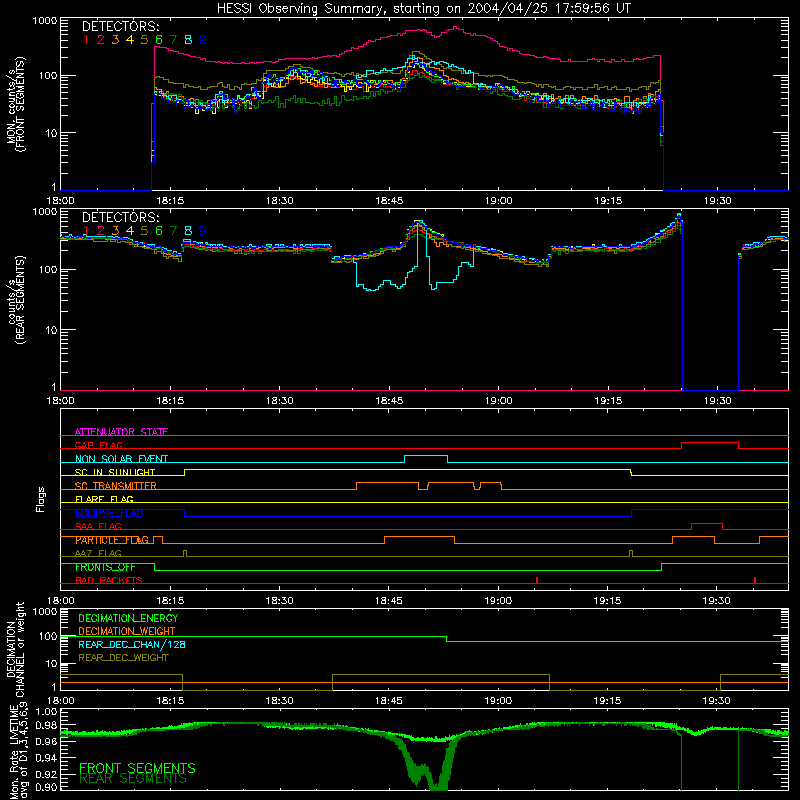Click the 19:00 tick label under the front segments plot

click(498, 201)
